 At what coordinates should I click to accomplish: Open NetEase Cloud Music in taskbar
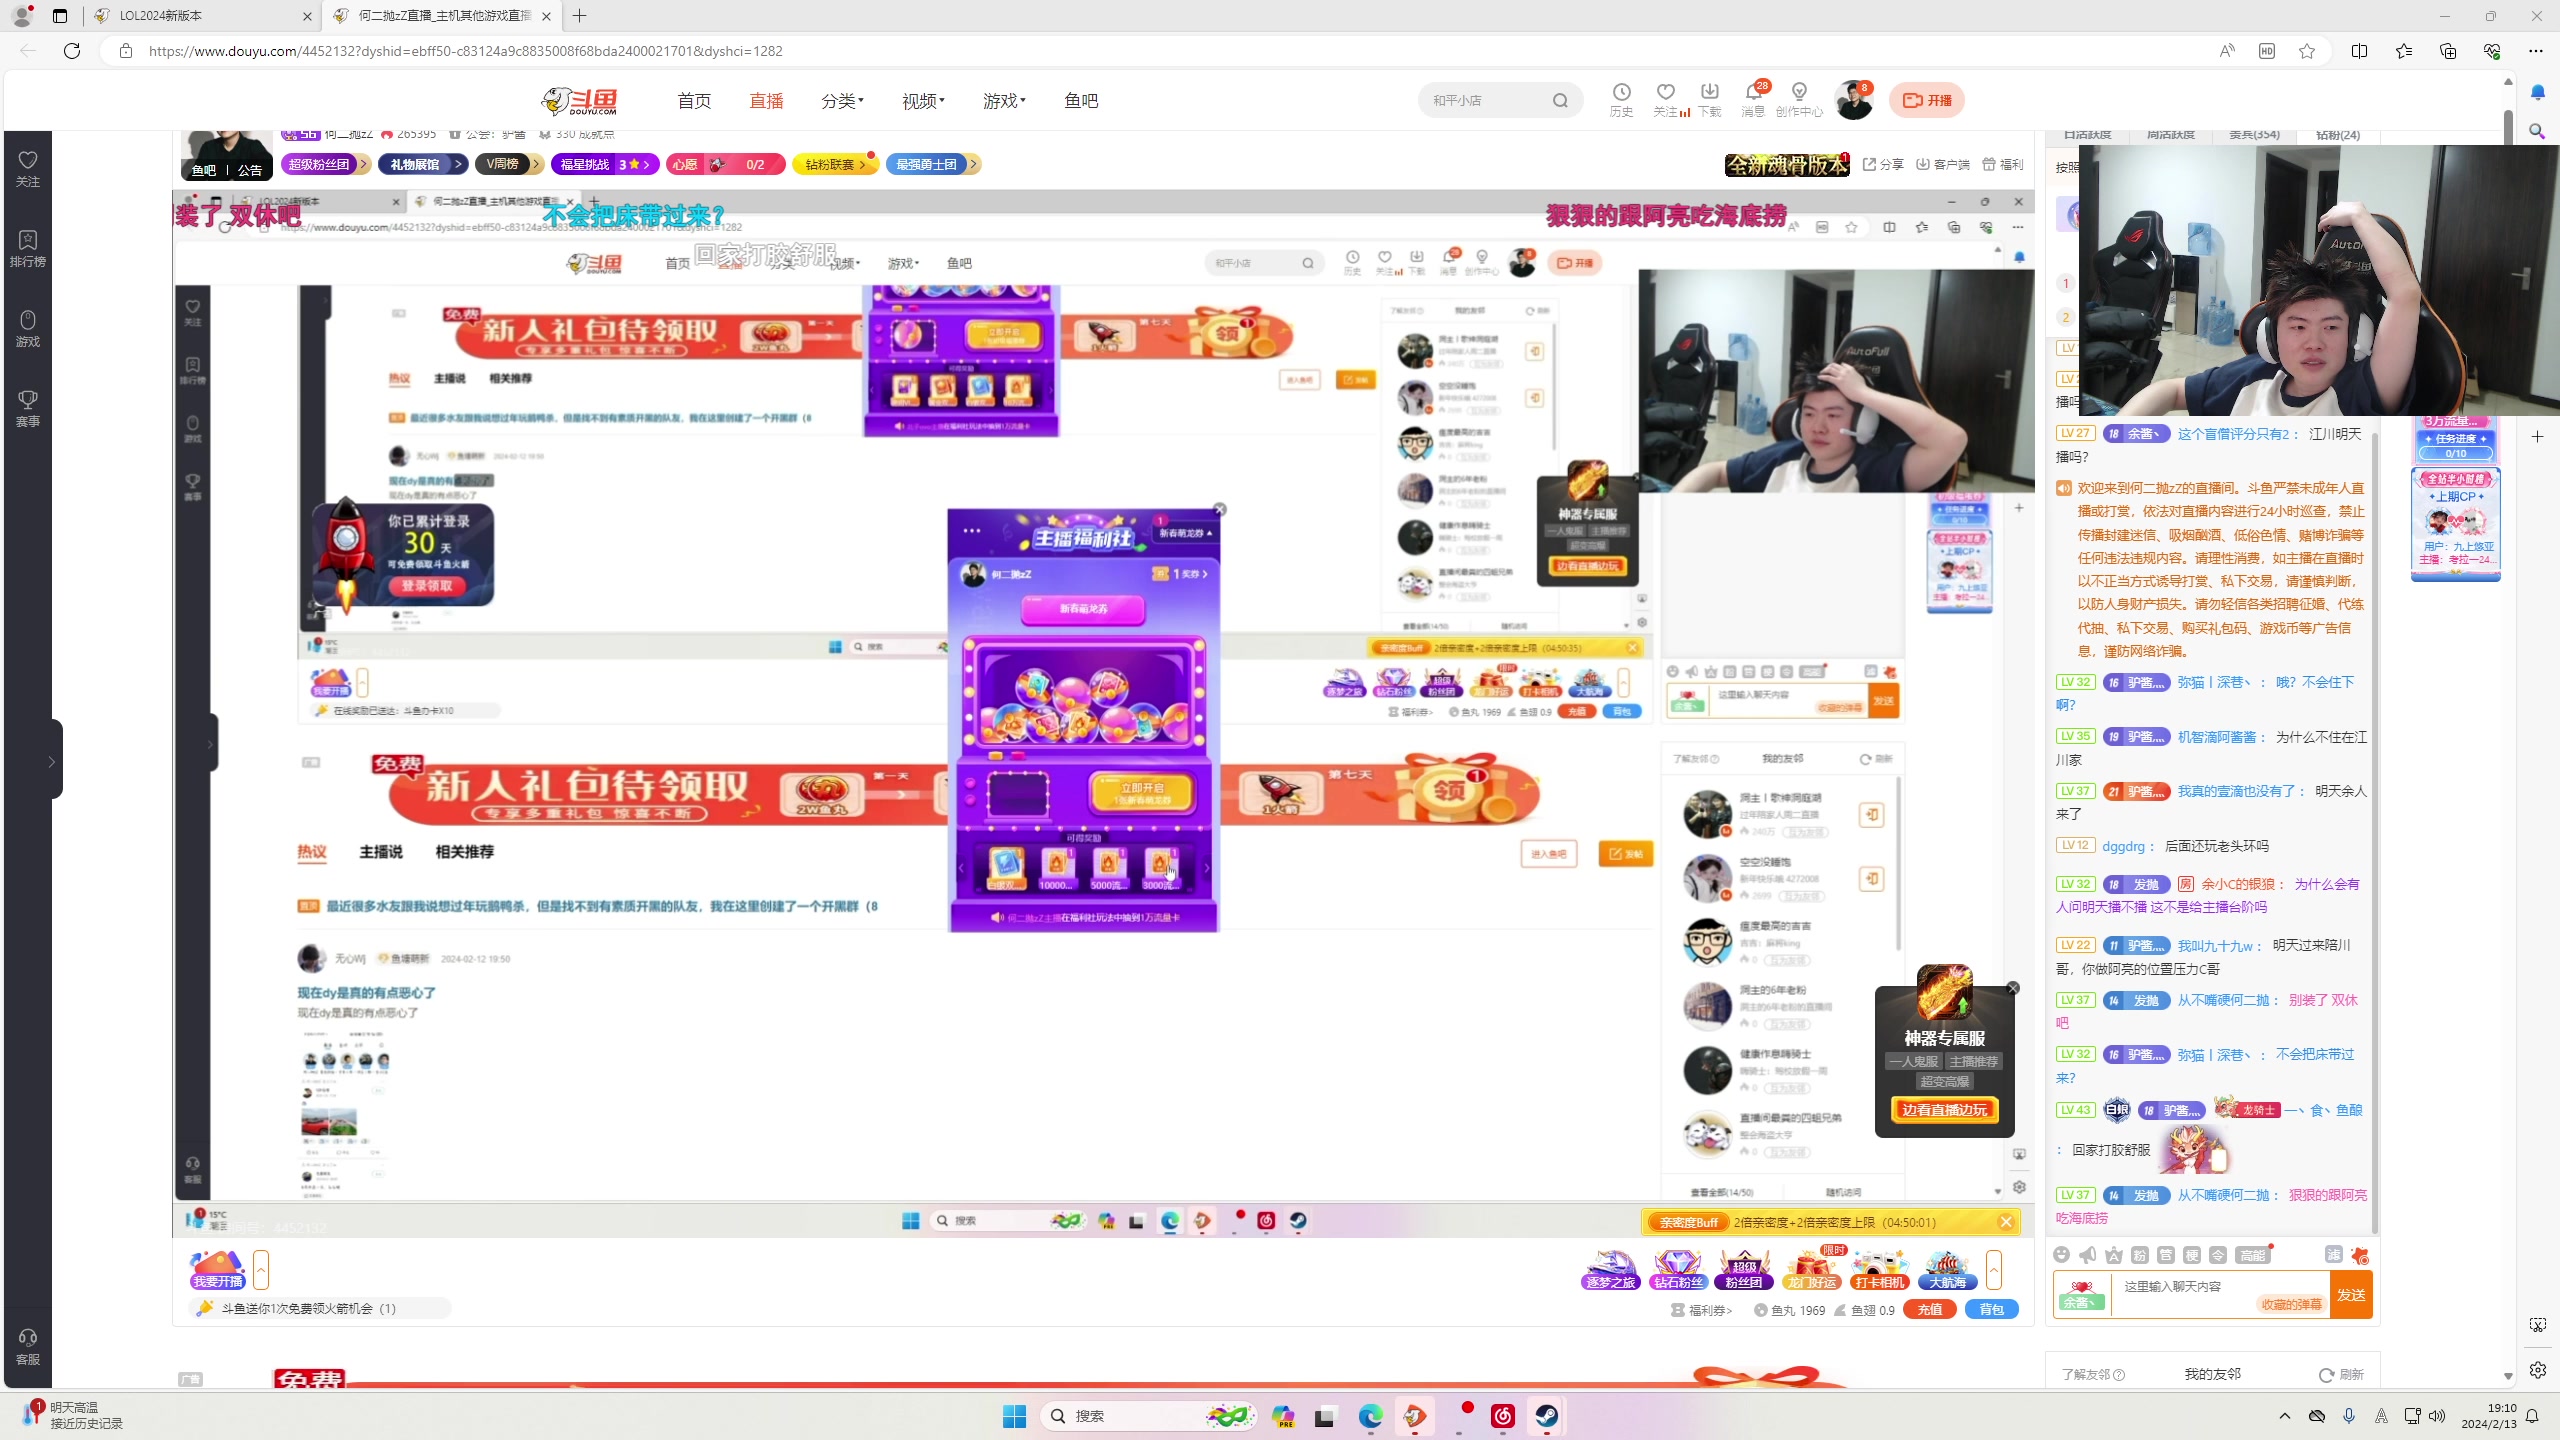1502,1416
